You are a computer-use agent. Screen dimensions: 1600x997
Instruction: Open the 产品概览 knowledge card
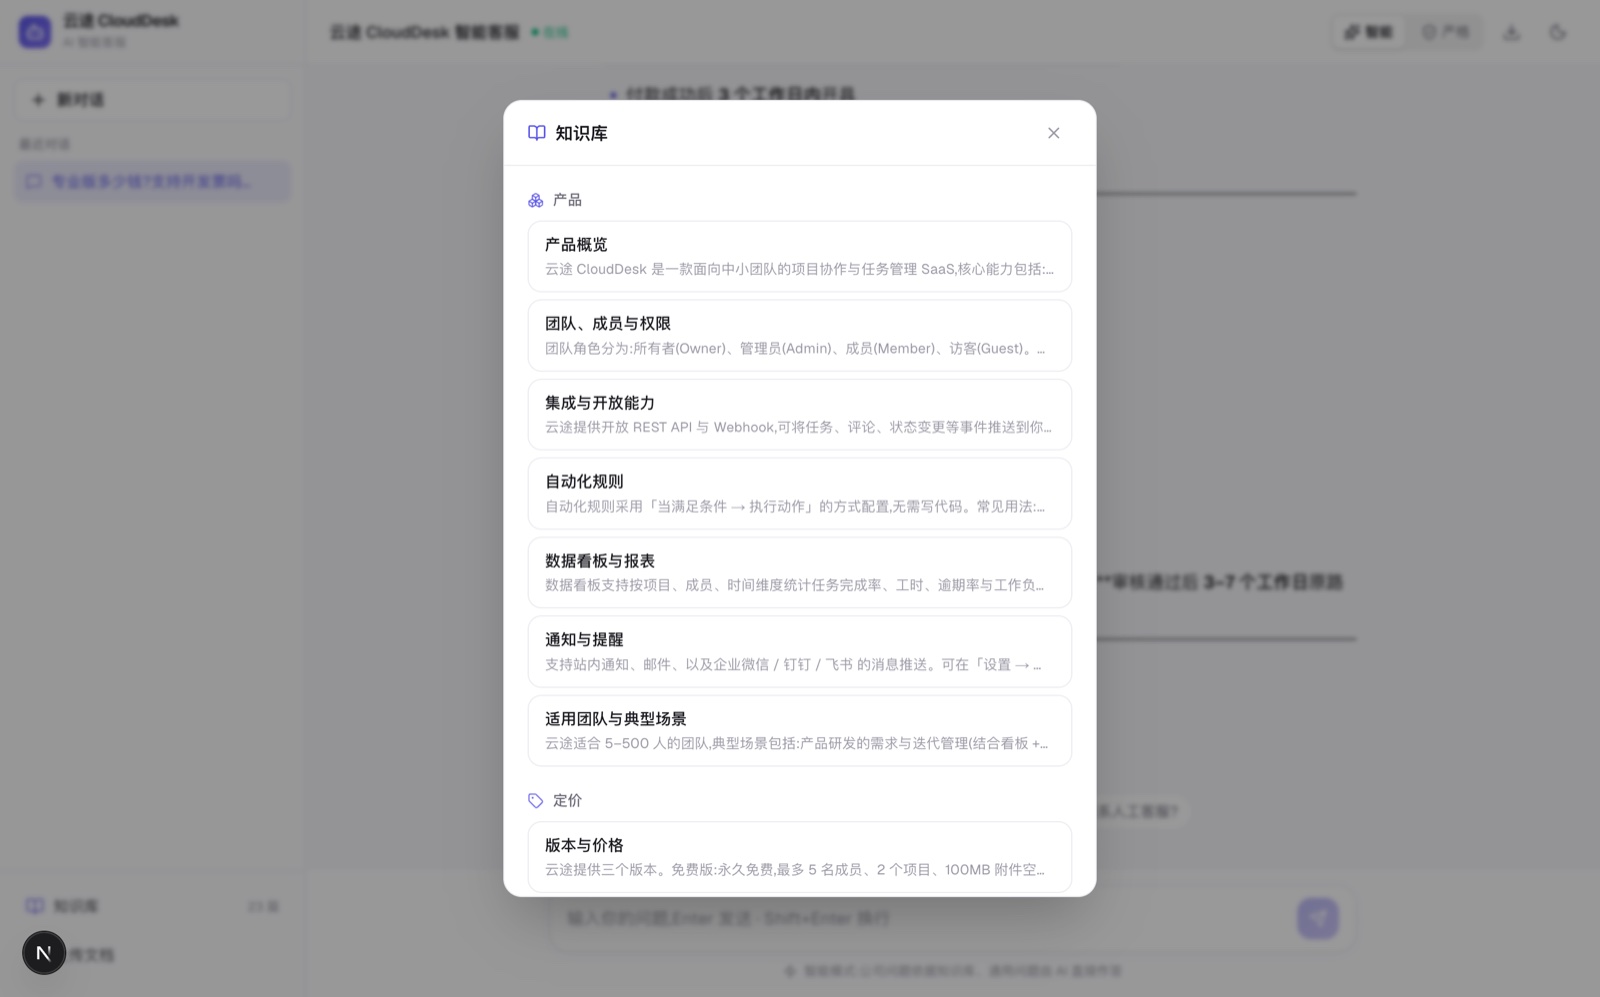[800, 256]
